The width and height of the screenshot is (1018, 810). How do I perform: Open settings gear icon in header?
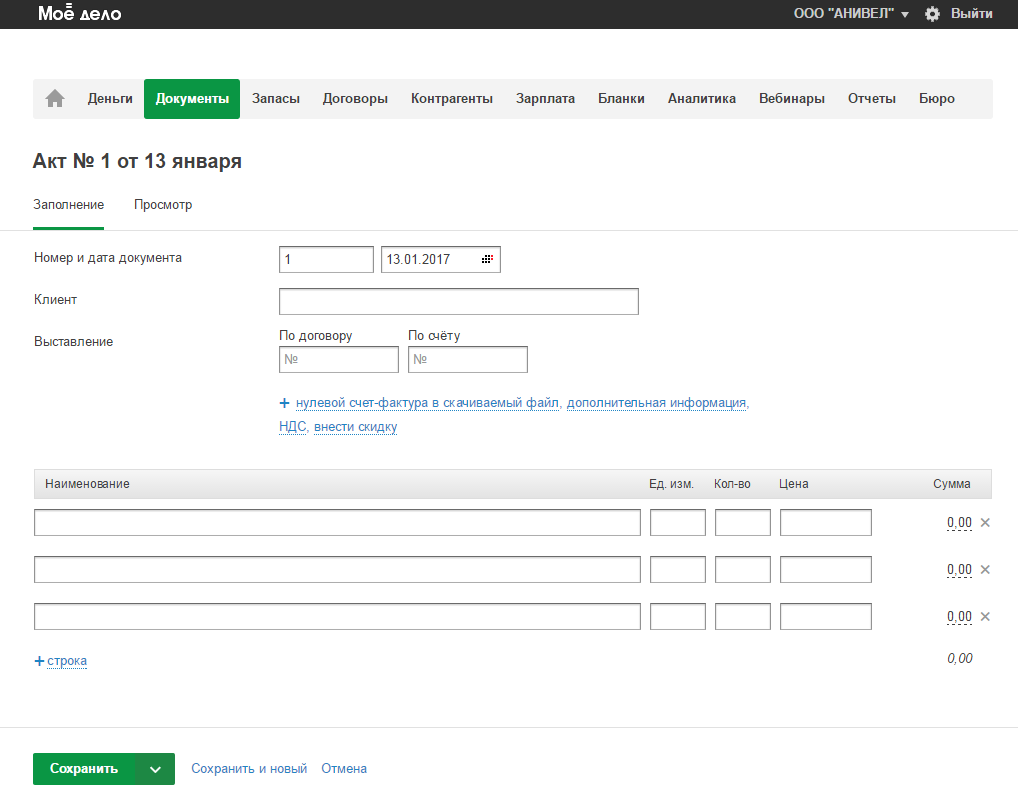pyautogui.click(x=932, y=14)
